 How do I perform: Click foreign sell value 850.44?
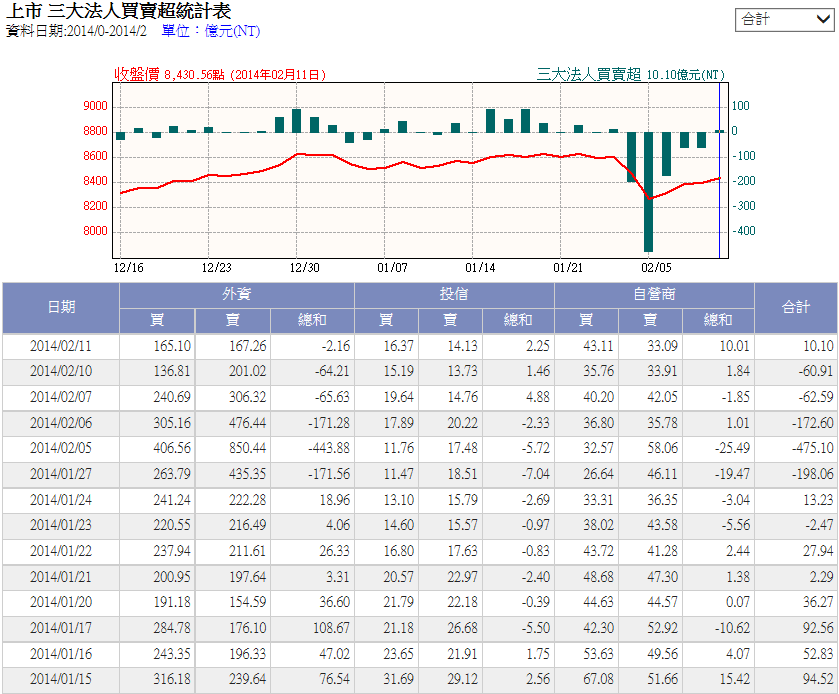pos(247,448)
